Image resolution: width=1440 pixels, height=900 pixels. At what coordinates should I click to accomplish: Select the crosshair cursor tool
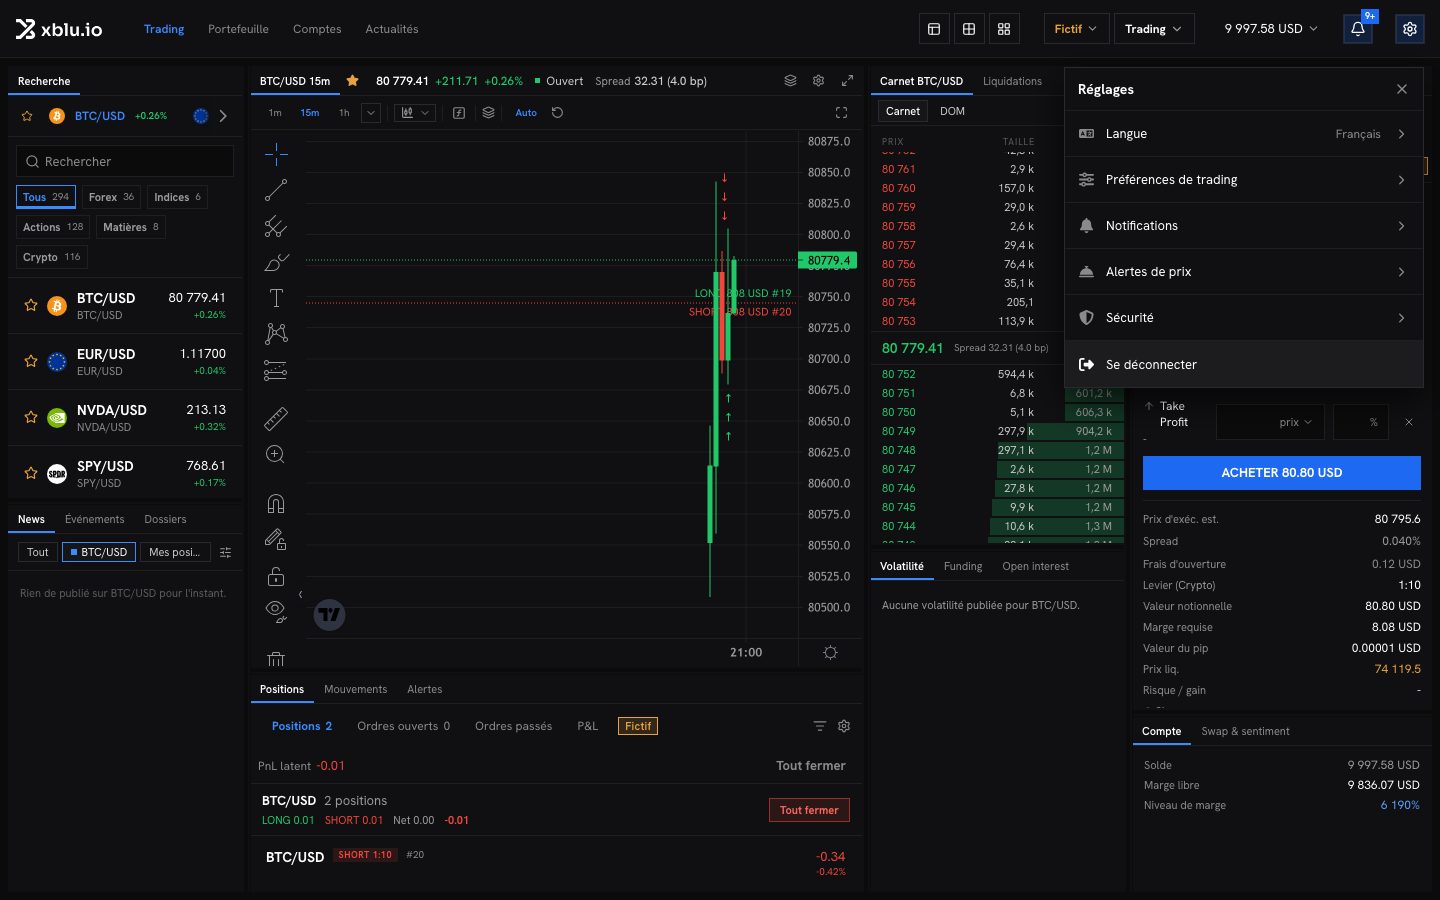coord(276,153)
